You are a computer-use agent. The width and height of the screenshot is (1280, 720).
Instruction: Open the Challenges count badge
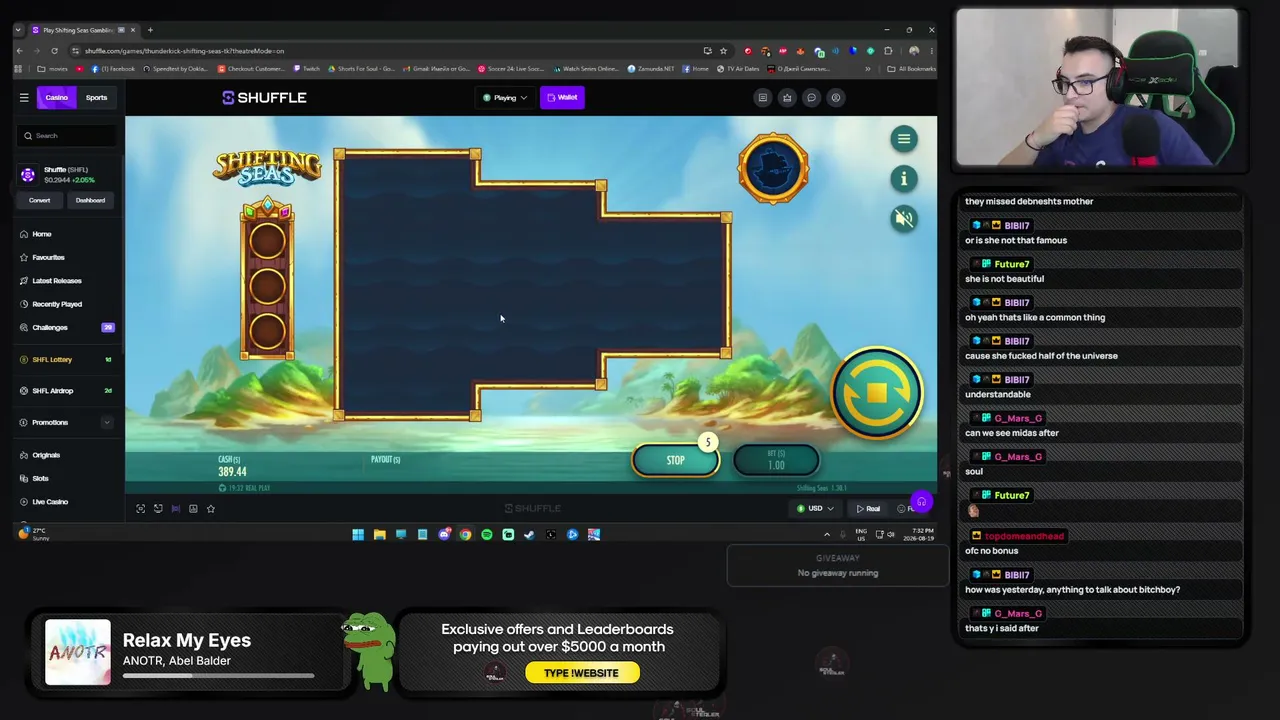click(108, 327)
